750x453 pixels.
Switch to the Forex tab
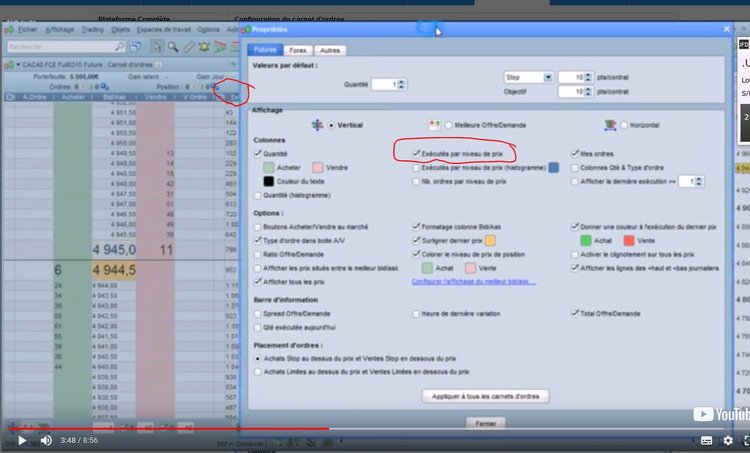tap(299, 50)
